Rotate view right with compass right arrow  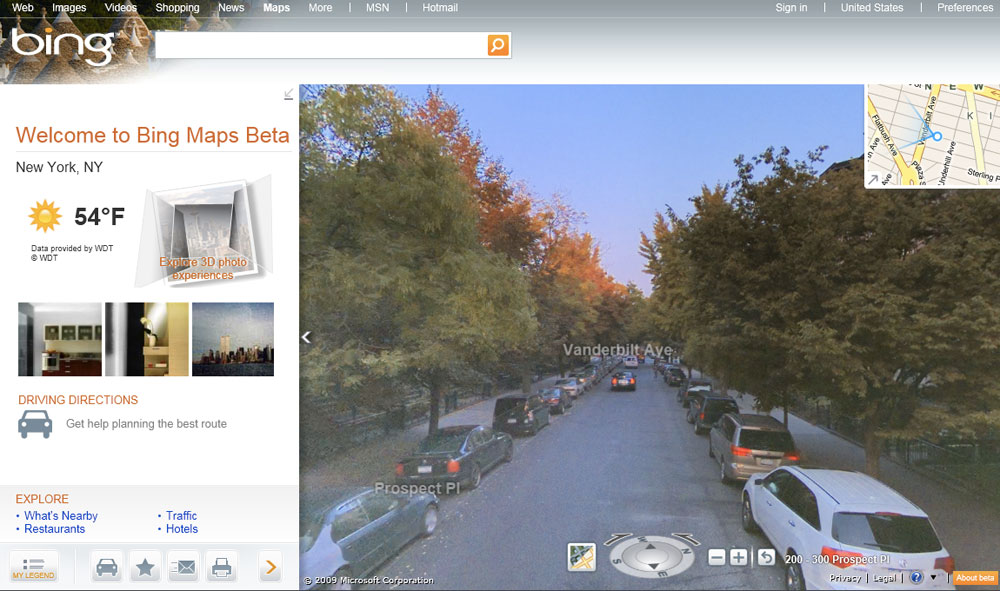pos(686,539)
